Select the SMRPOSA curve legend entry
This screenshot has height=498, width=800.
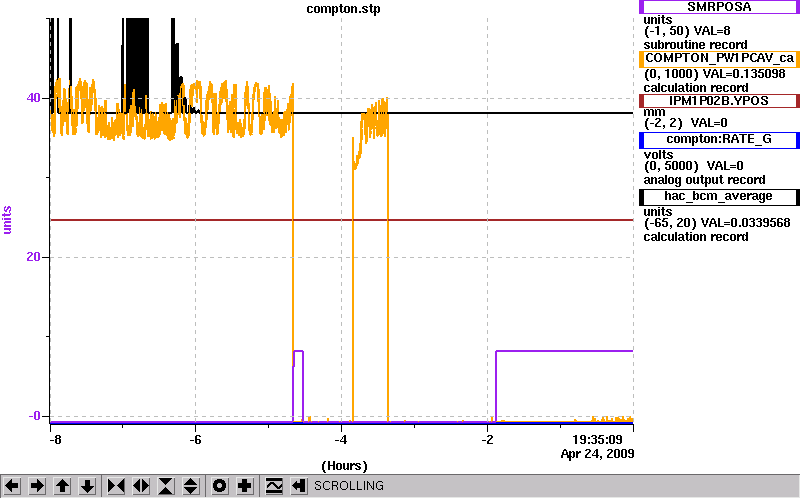click(x=719, y=7)
